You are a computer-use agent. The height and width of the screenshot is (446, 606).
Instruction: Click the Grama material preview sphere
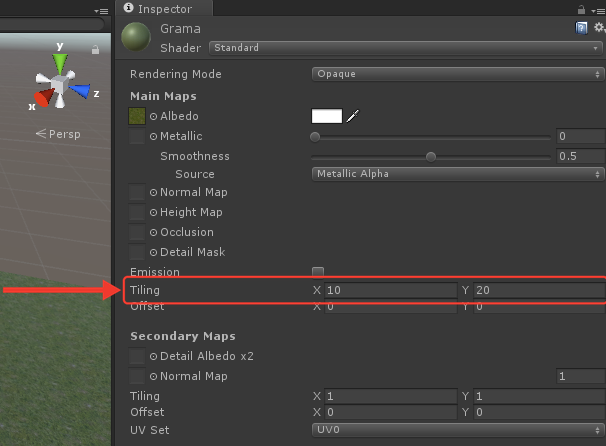click(x=136, y=37)
